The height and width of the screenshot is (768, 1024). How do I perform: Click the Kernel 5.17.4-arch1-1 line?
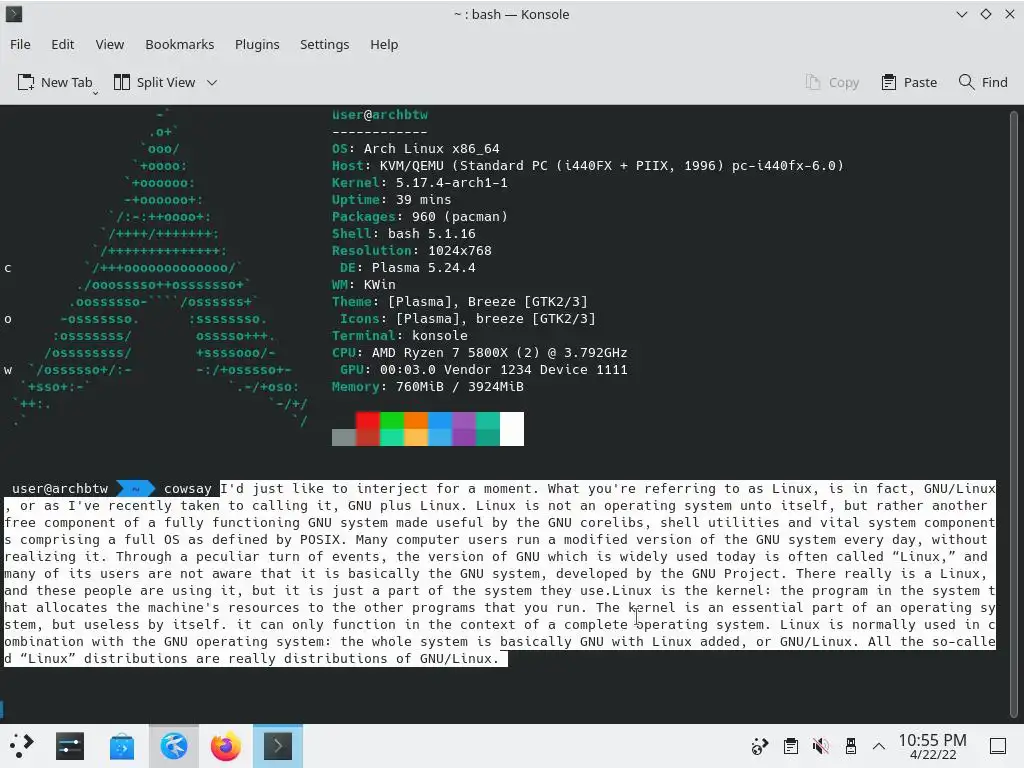pos(420,183)
